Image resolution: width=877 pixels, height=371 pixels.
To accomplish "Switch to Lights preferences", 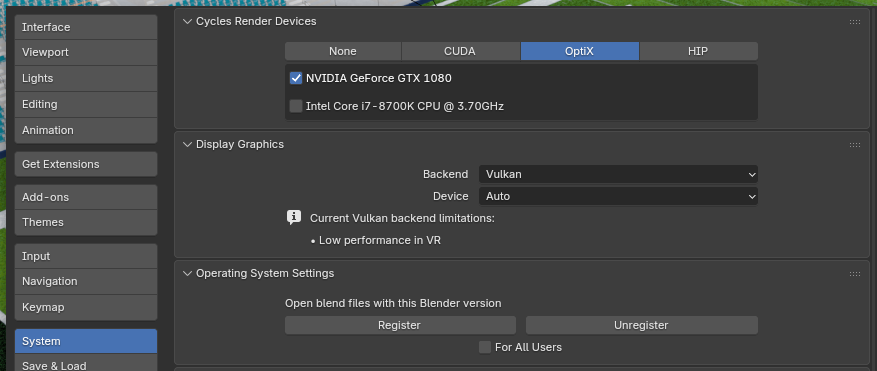I will point(86,78).
